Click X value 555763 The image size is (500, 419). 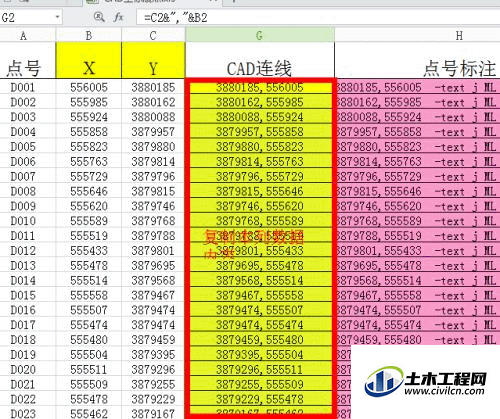coord(89,161)
